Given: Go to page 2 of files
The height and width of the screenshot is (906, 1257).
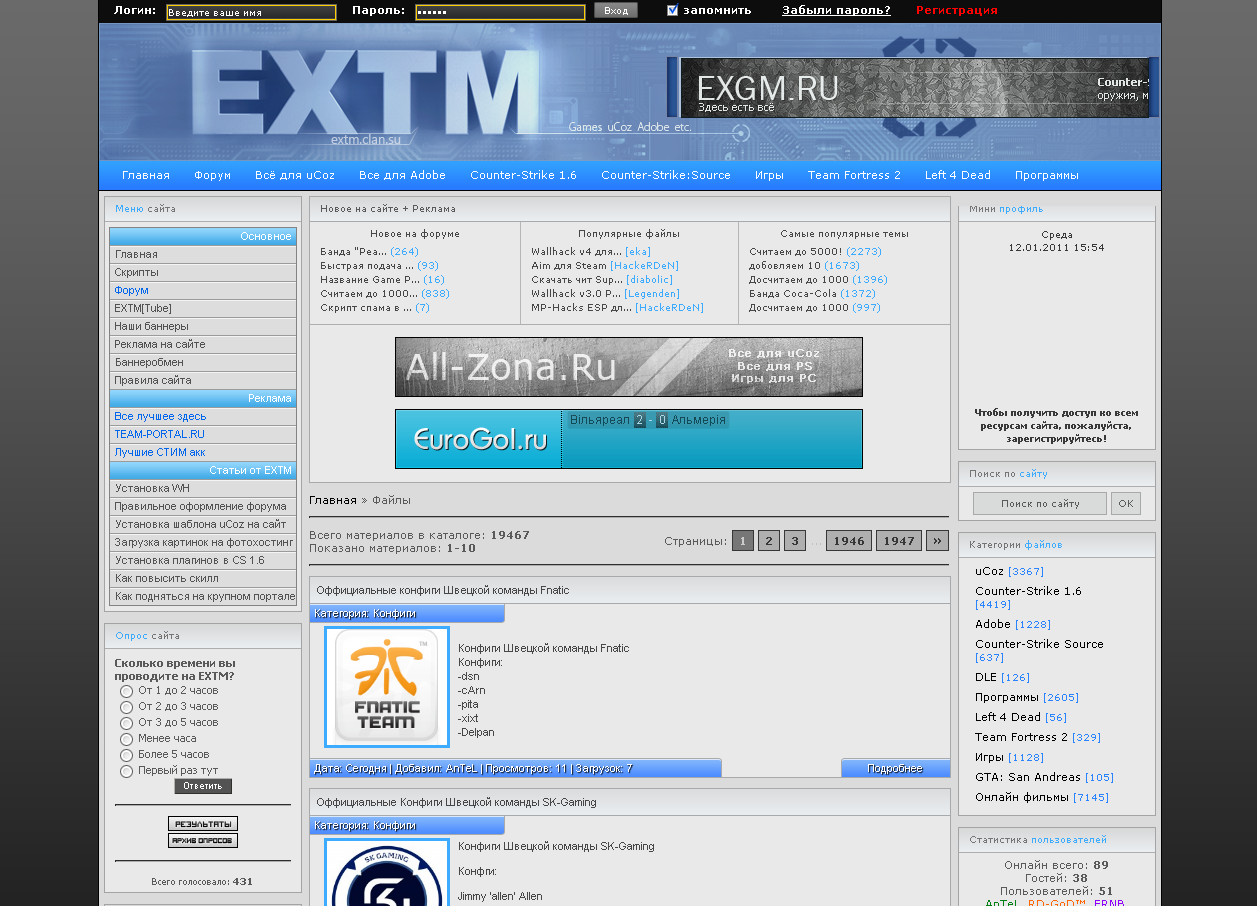Looking at the screenshot, I should coord(768,541).
